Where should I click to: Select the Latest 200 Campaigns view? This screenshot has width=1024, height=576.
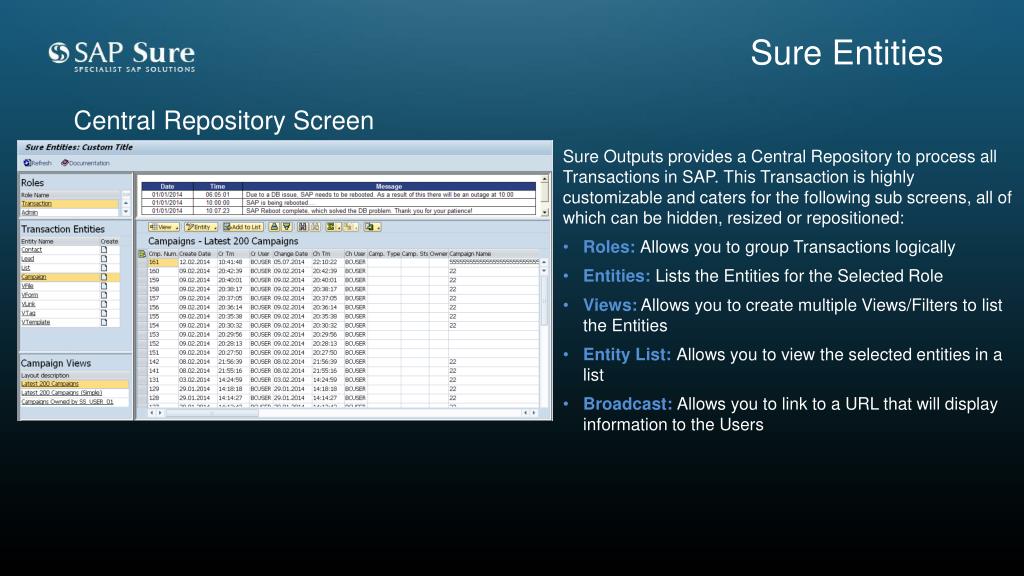(x=50, y=384)
